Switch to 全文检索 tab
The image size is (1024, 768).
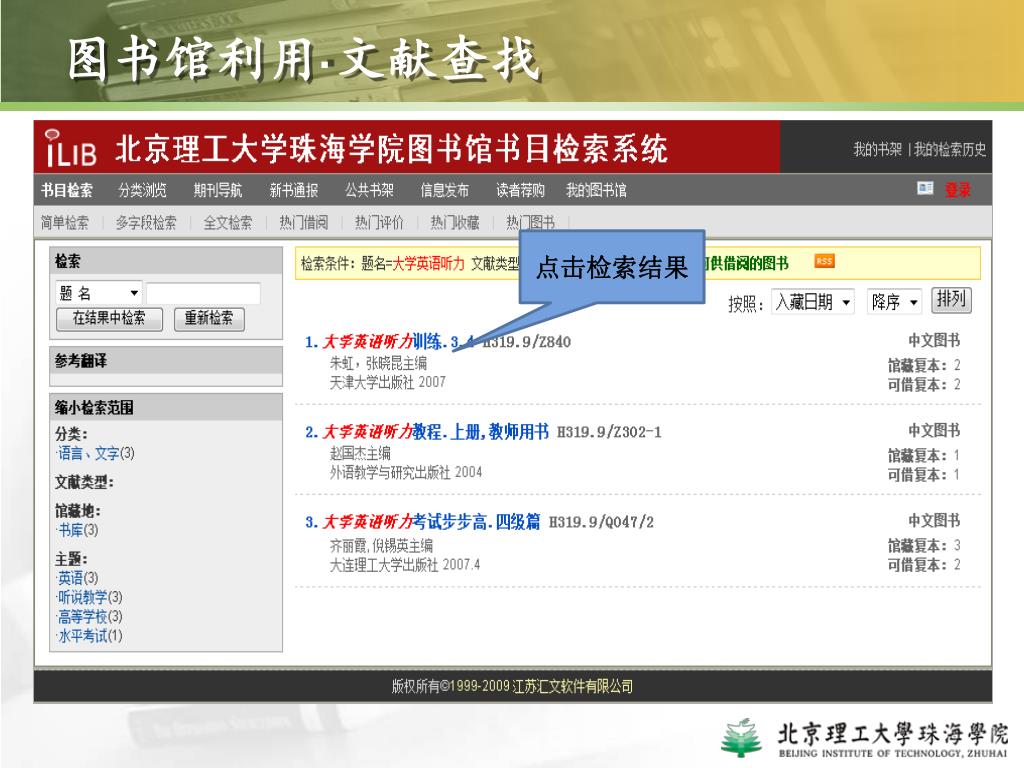coord(228,223)
